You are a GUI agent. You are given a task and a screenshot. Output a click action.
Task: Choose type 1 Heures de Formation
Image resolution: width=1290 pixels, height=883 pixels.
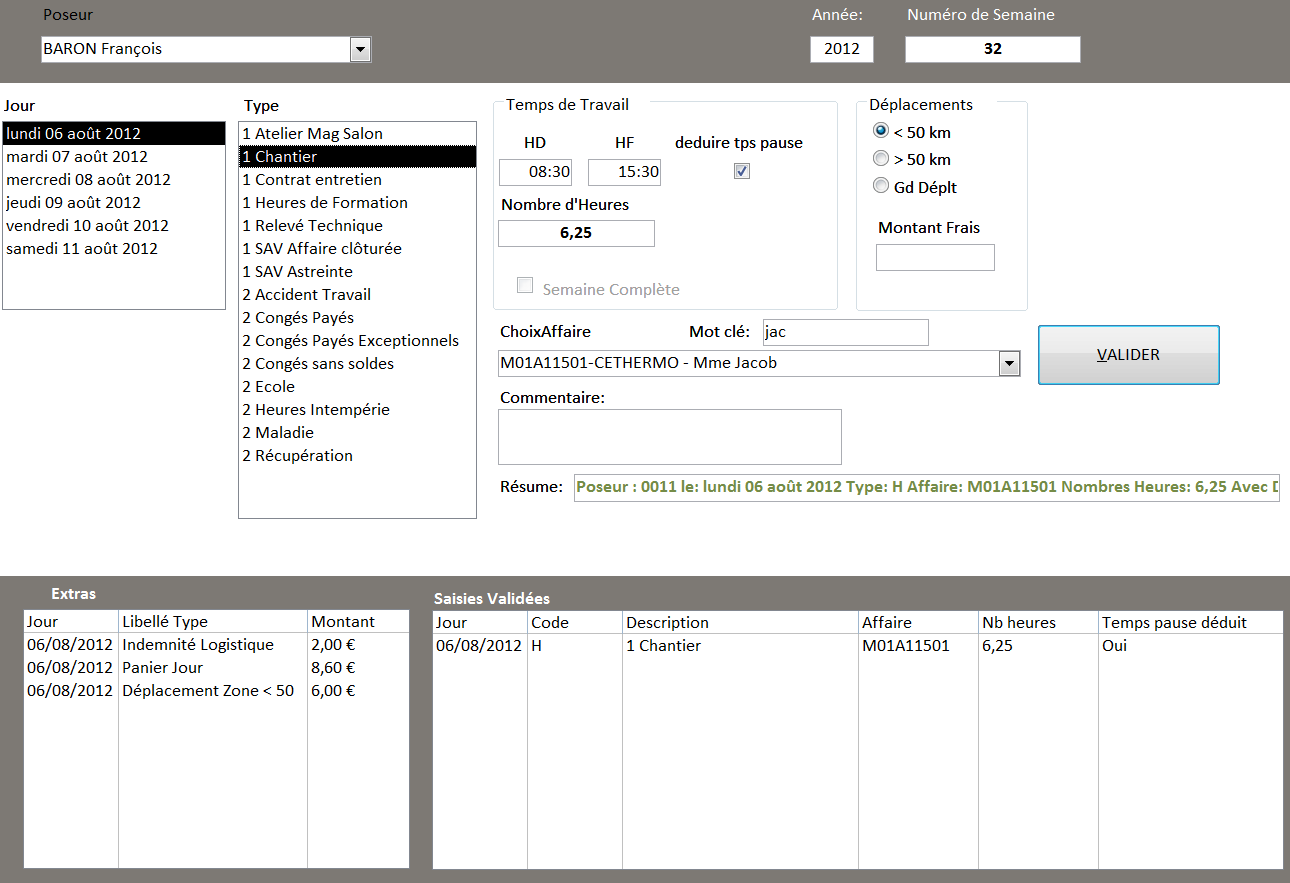click(x=357, y=203)
